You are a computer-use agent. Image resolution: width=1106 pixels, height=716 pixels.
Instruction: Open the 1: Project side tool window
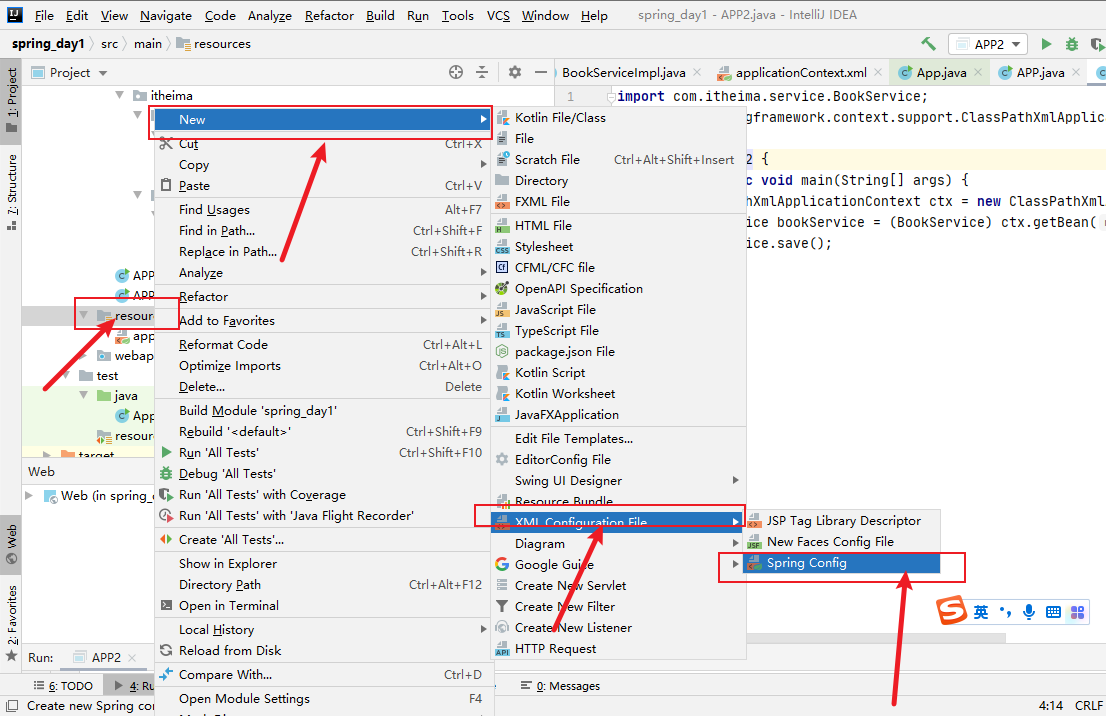coord(11,101)
